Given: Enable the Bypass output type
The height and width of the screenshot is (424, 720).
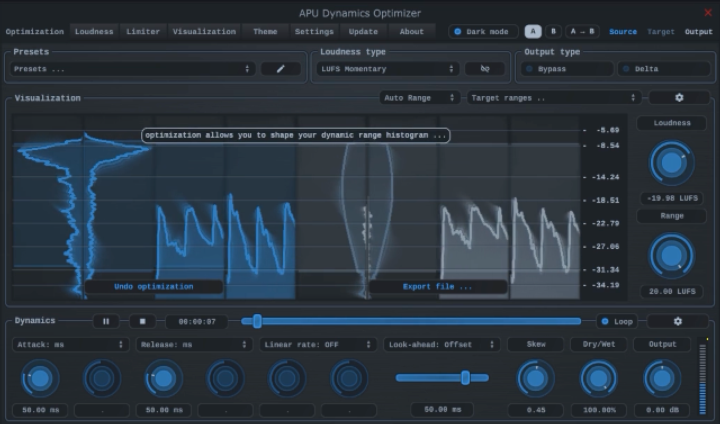Looking at the screenshot, I should click(567, 69).
